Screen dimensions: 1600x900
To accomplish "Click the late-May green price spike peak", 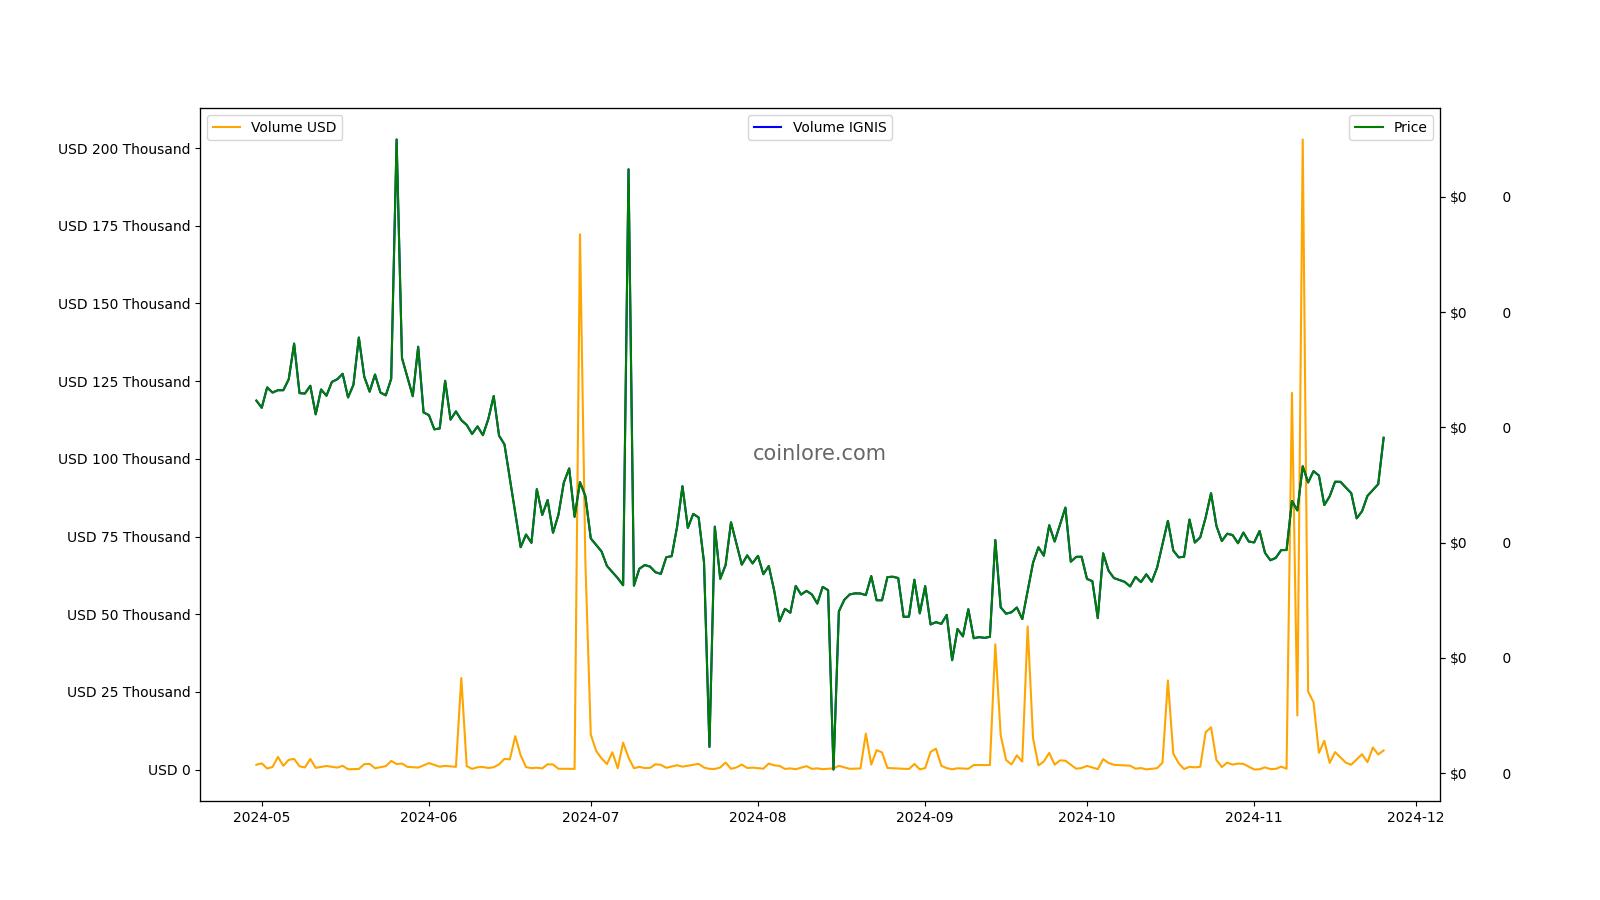I will [396, 141].
